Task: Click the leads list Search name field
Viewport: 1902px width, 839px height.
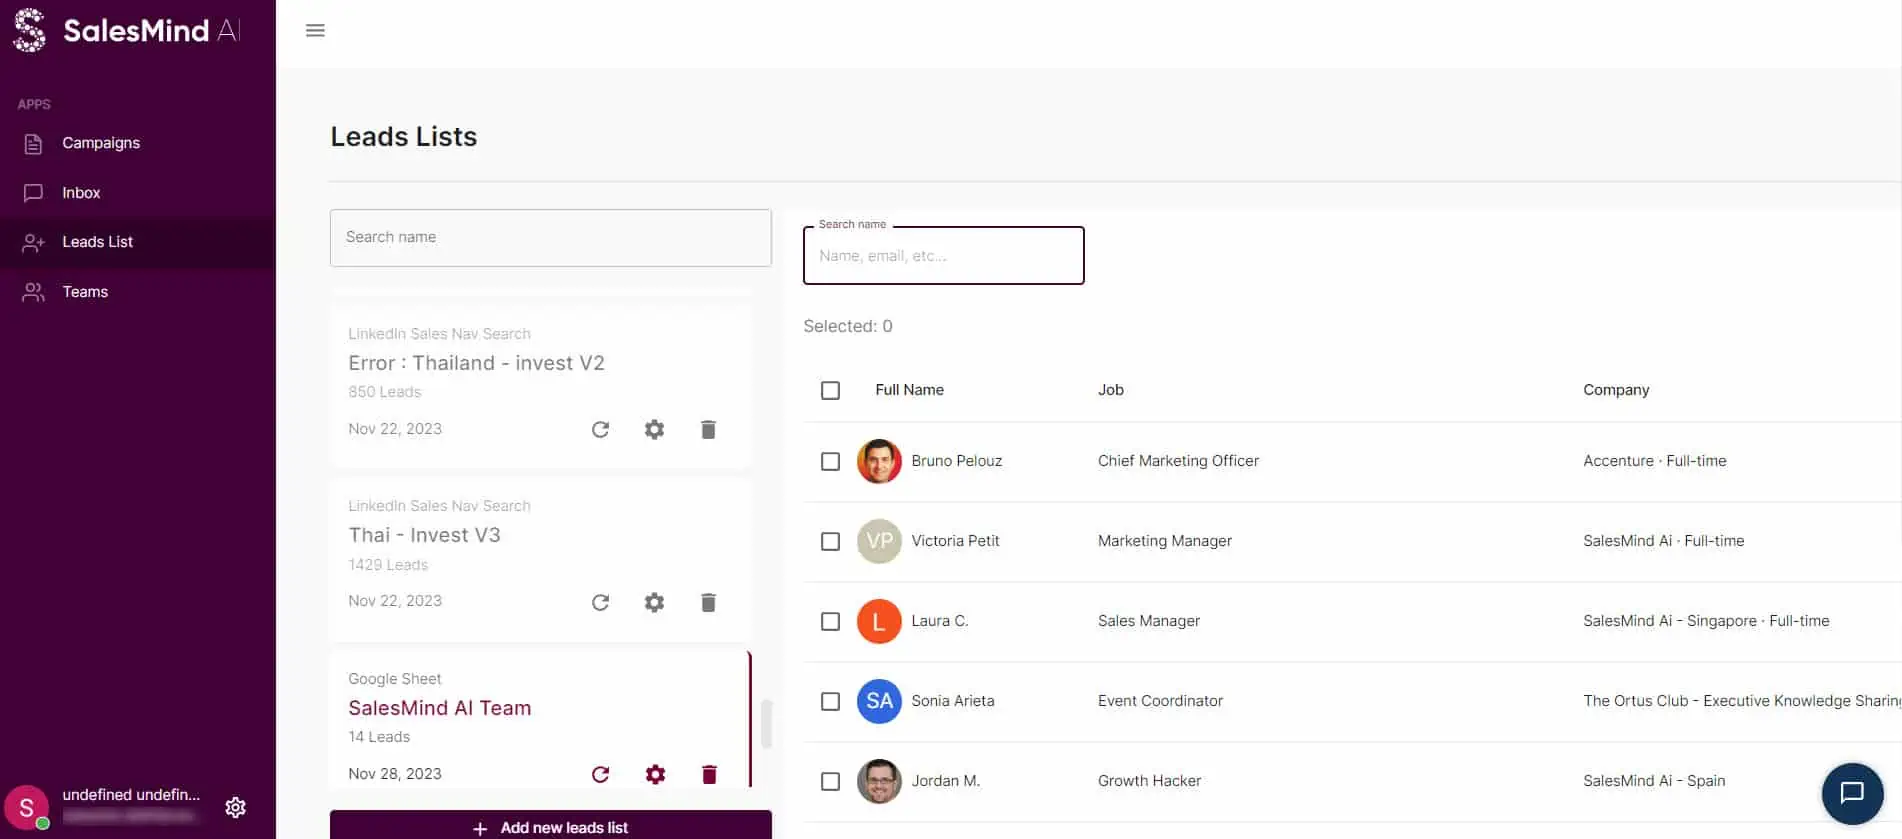Action: (x=551, y=238)
